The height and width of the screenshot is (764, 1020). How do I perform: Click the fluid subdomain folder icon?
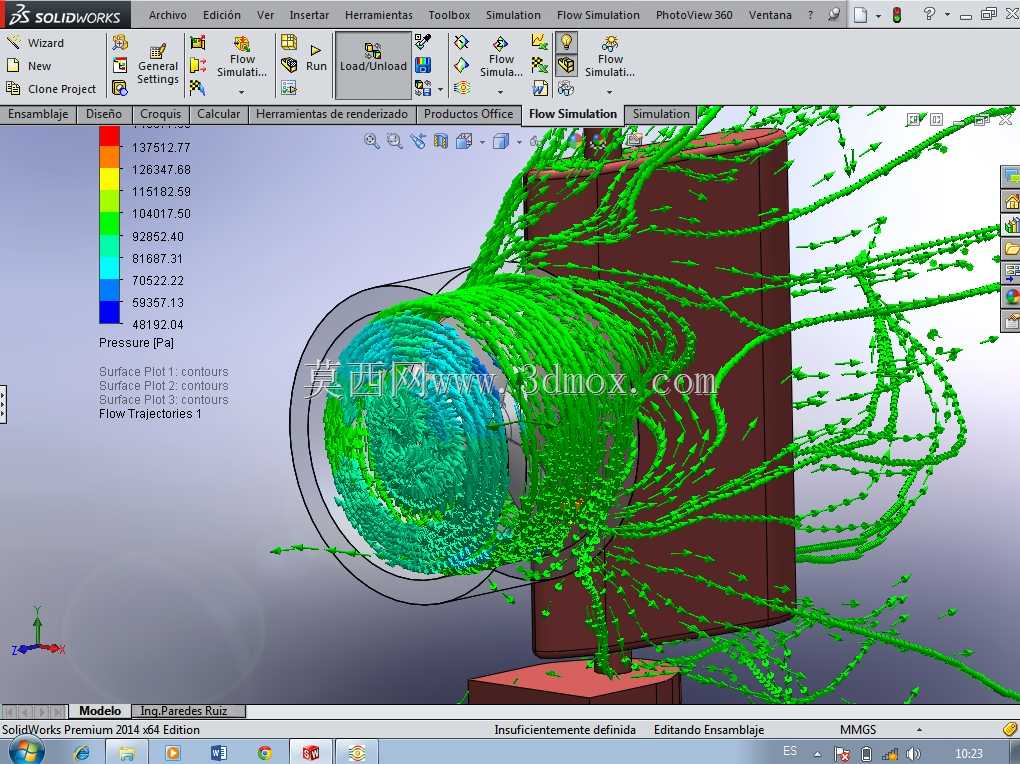(x=198, y=65)
